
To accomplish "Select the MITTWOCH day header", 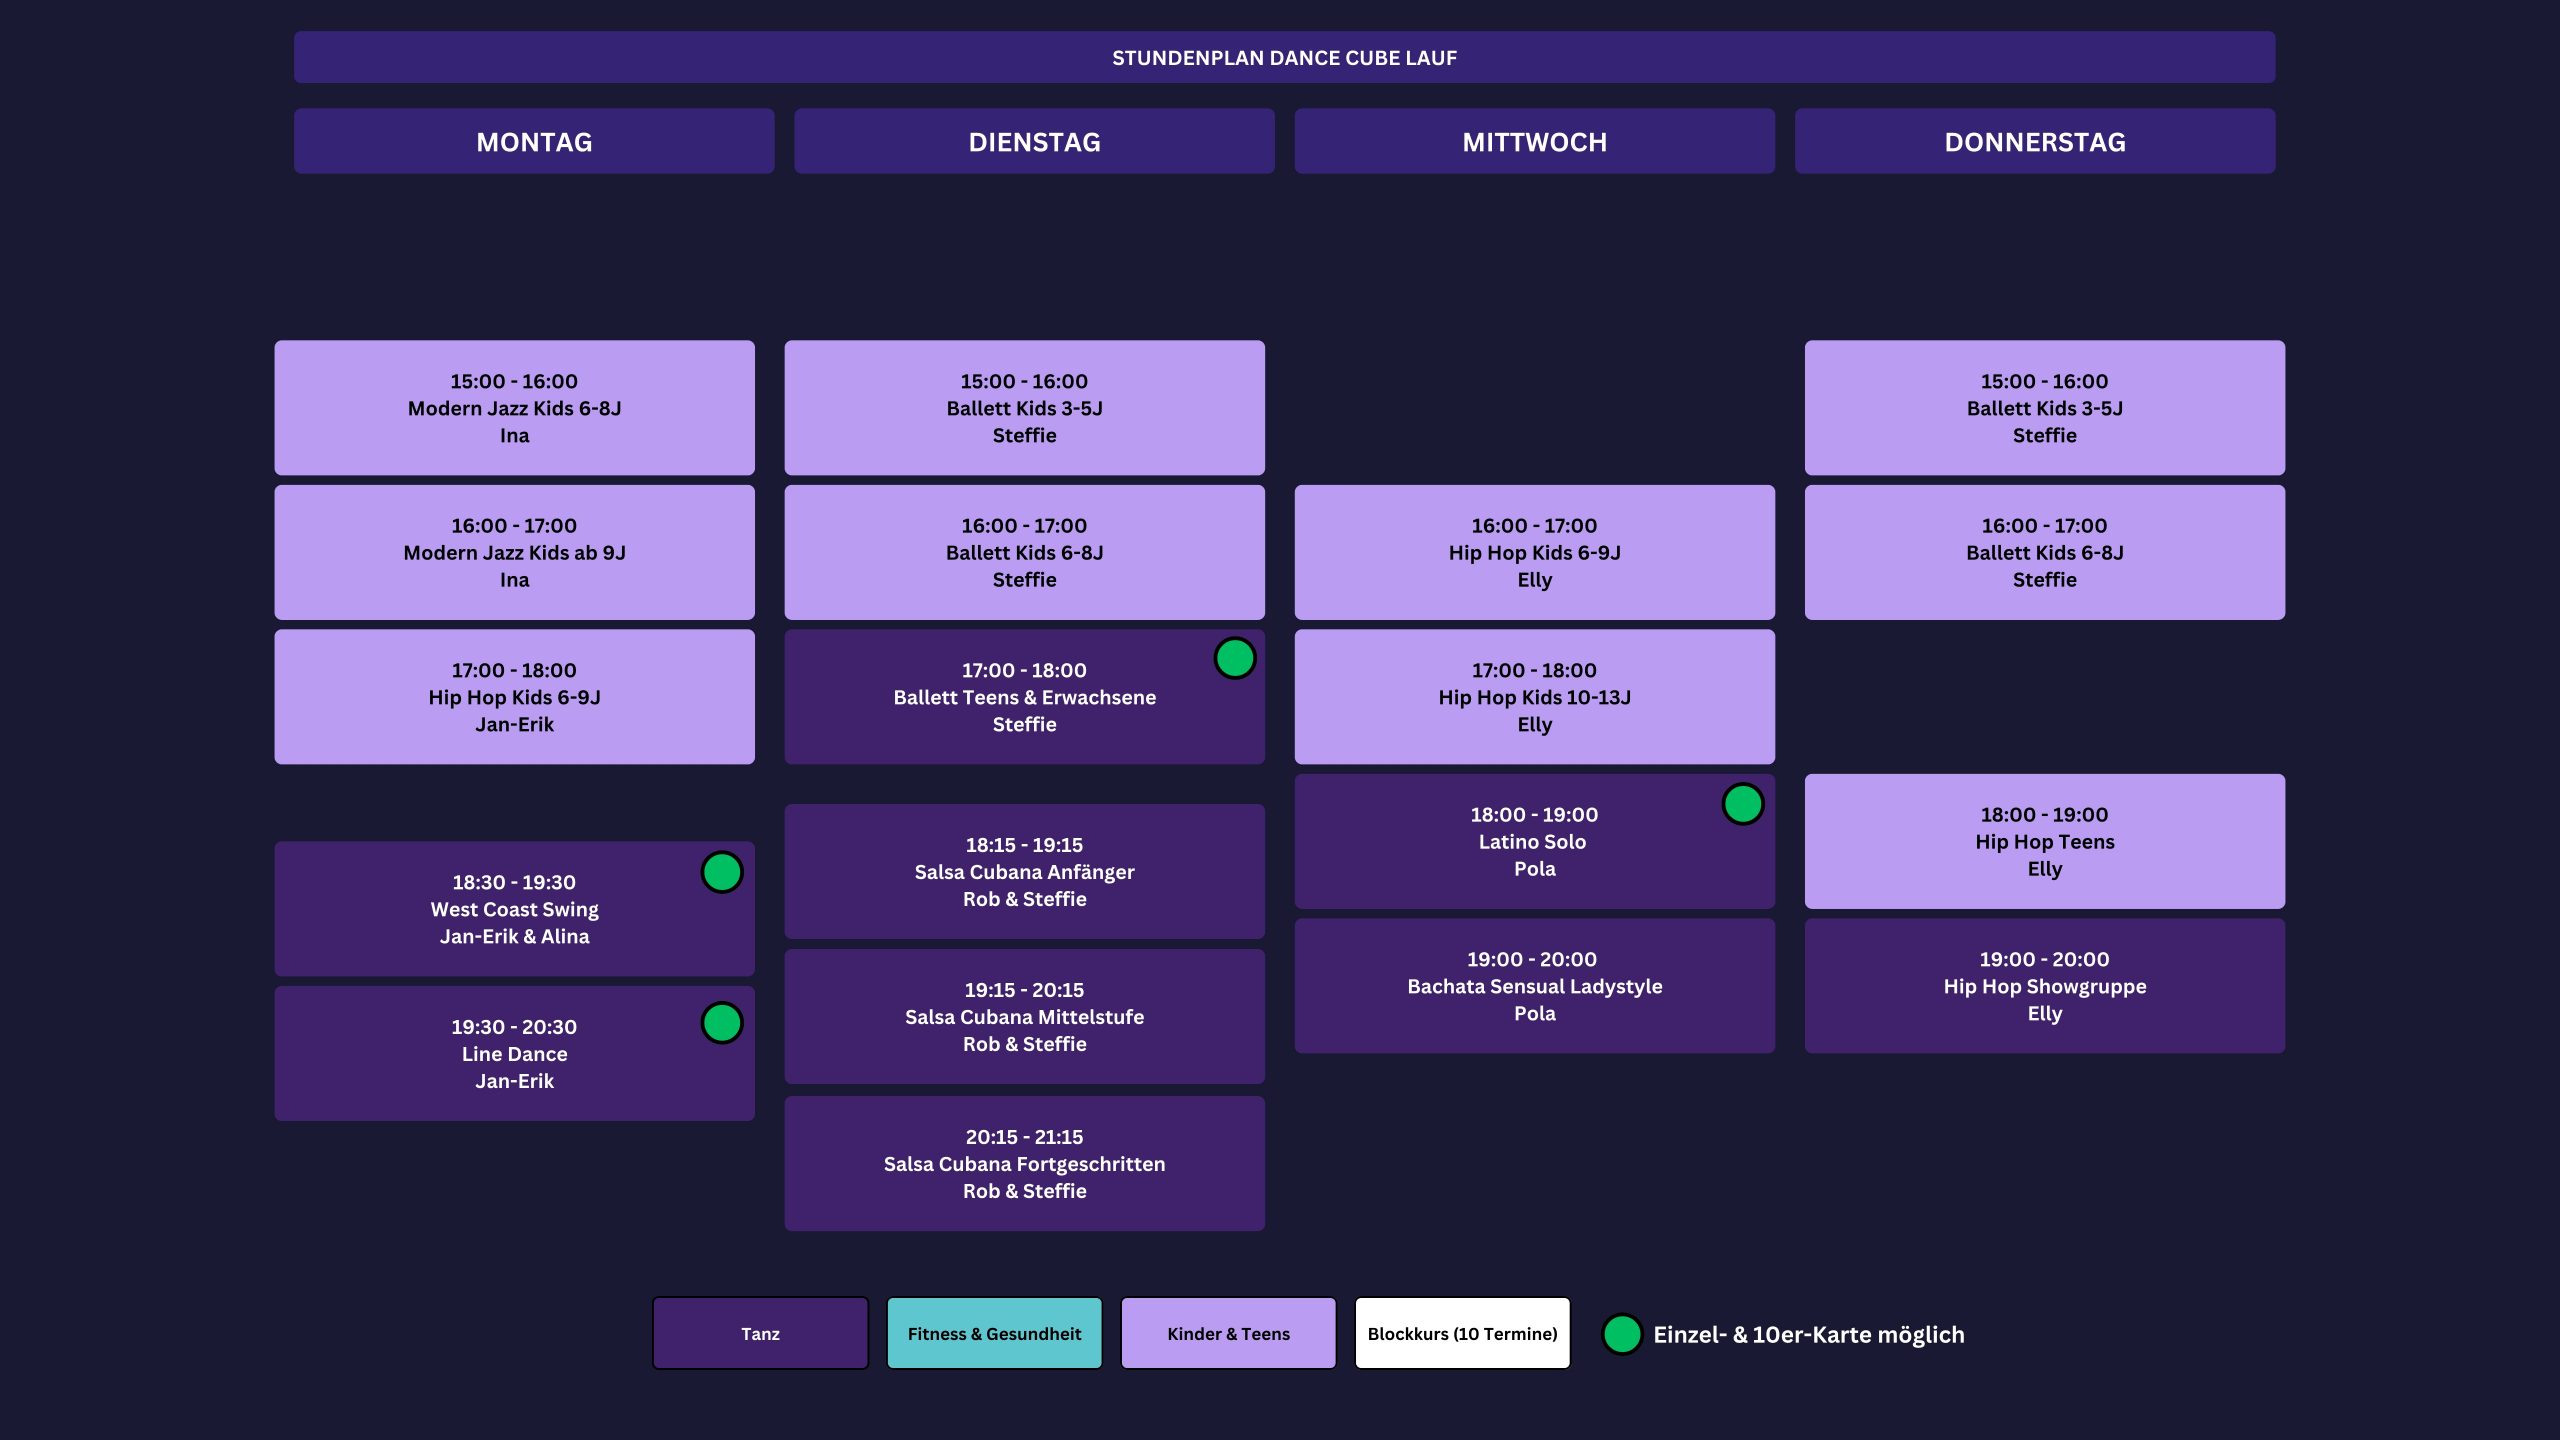I will (1534, 142).
